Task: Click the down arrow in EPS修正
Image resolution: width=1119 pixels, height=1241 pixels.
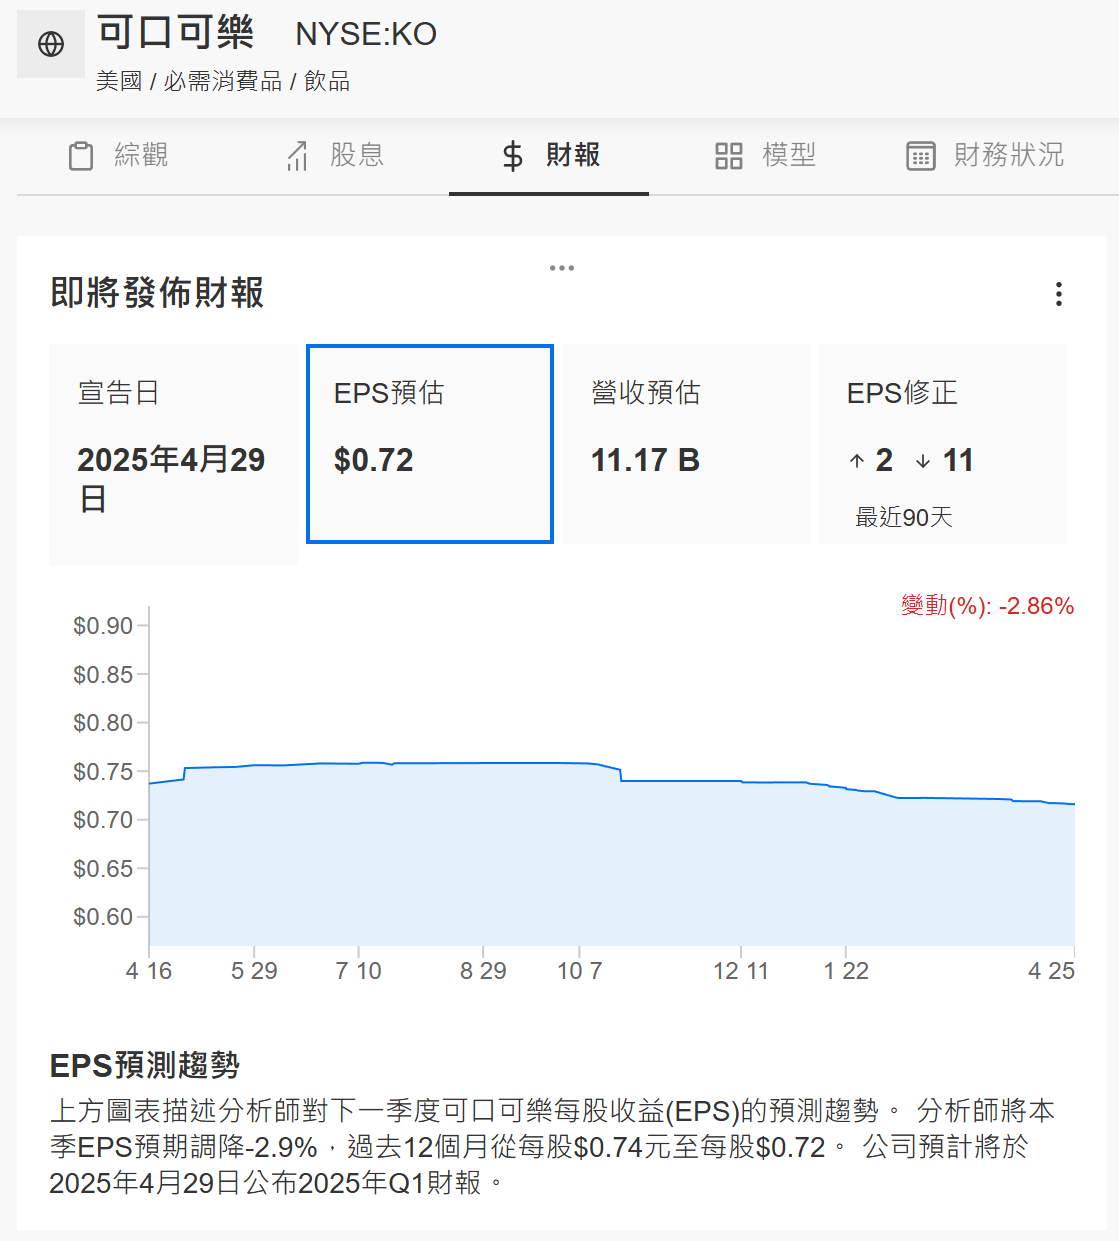Action: 923,461
